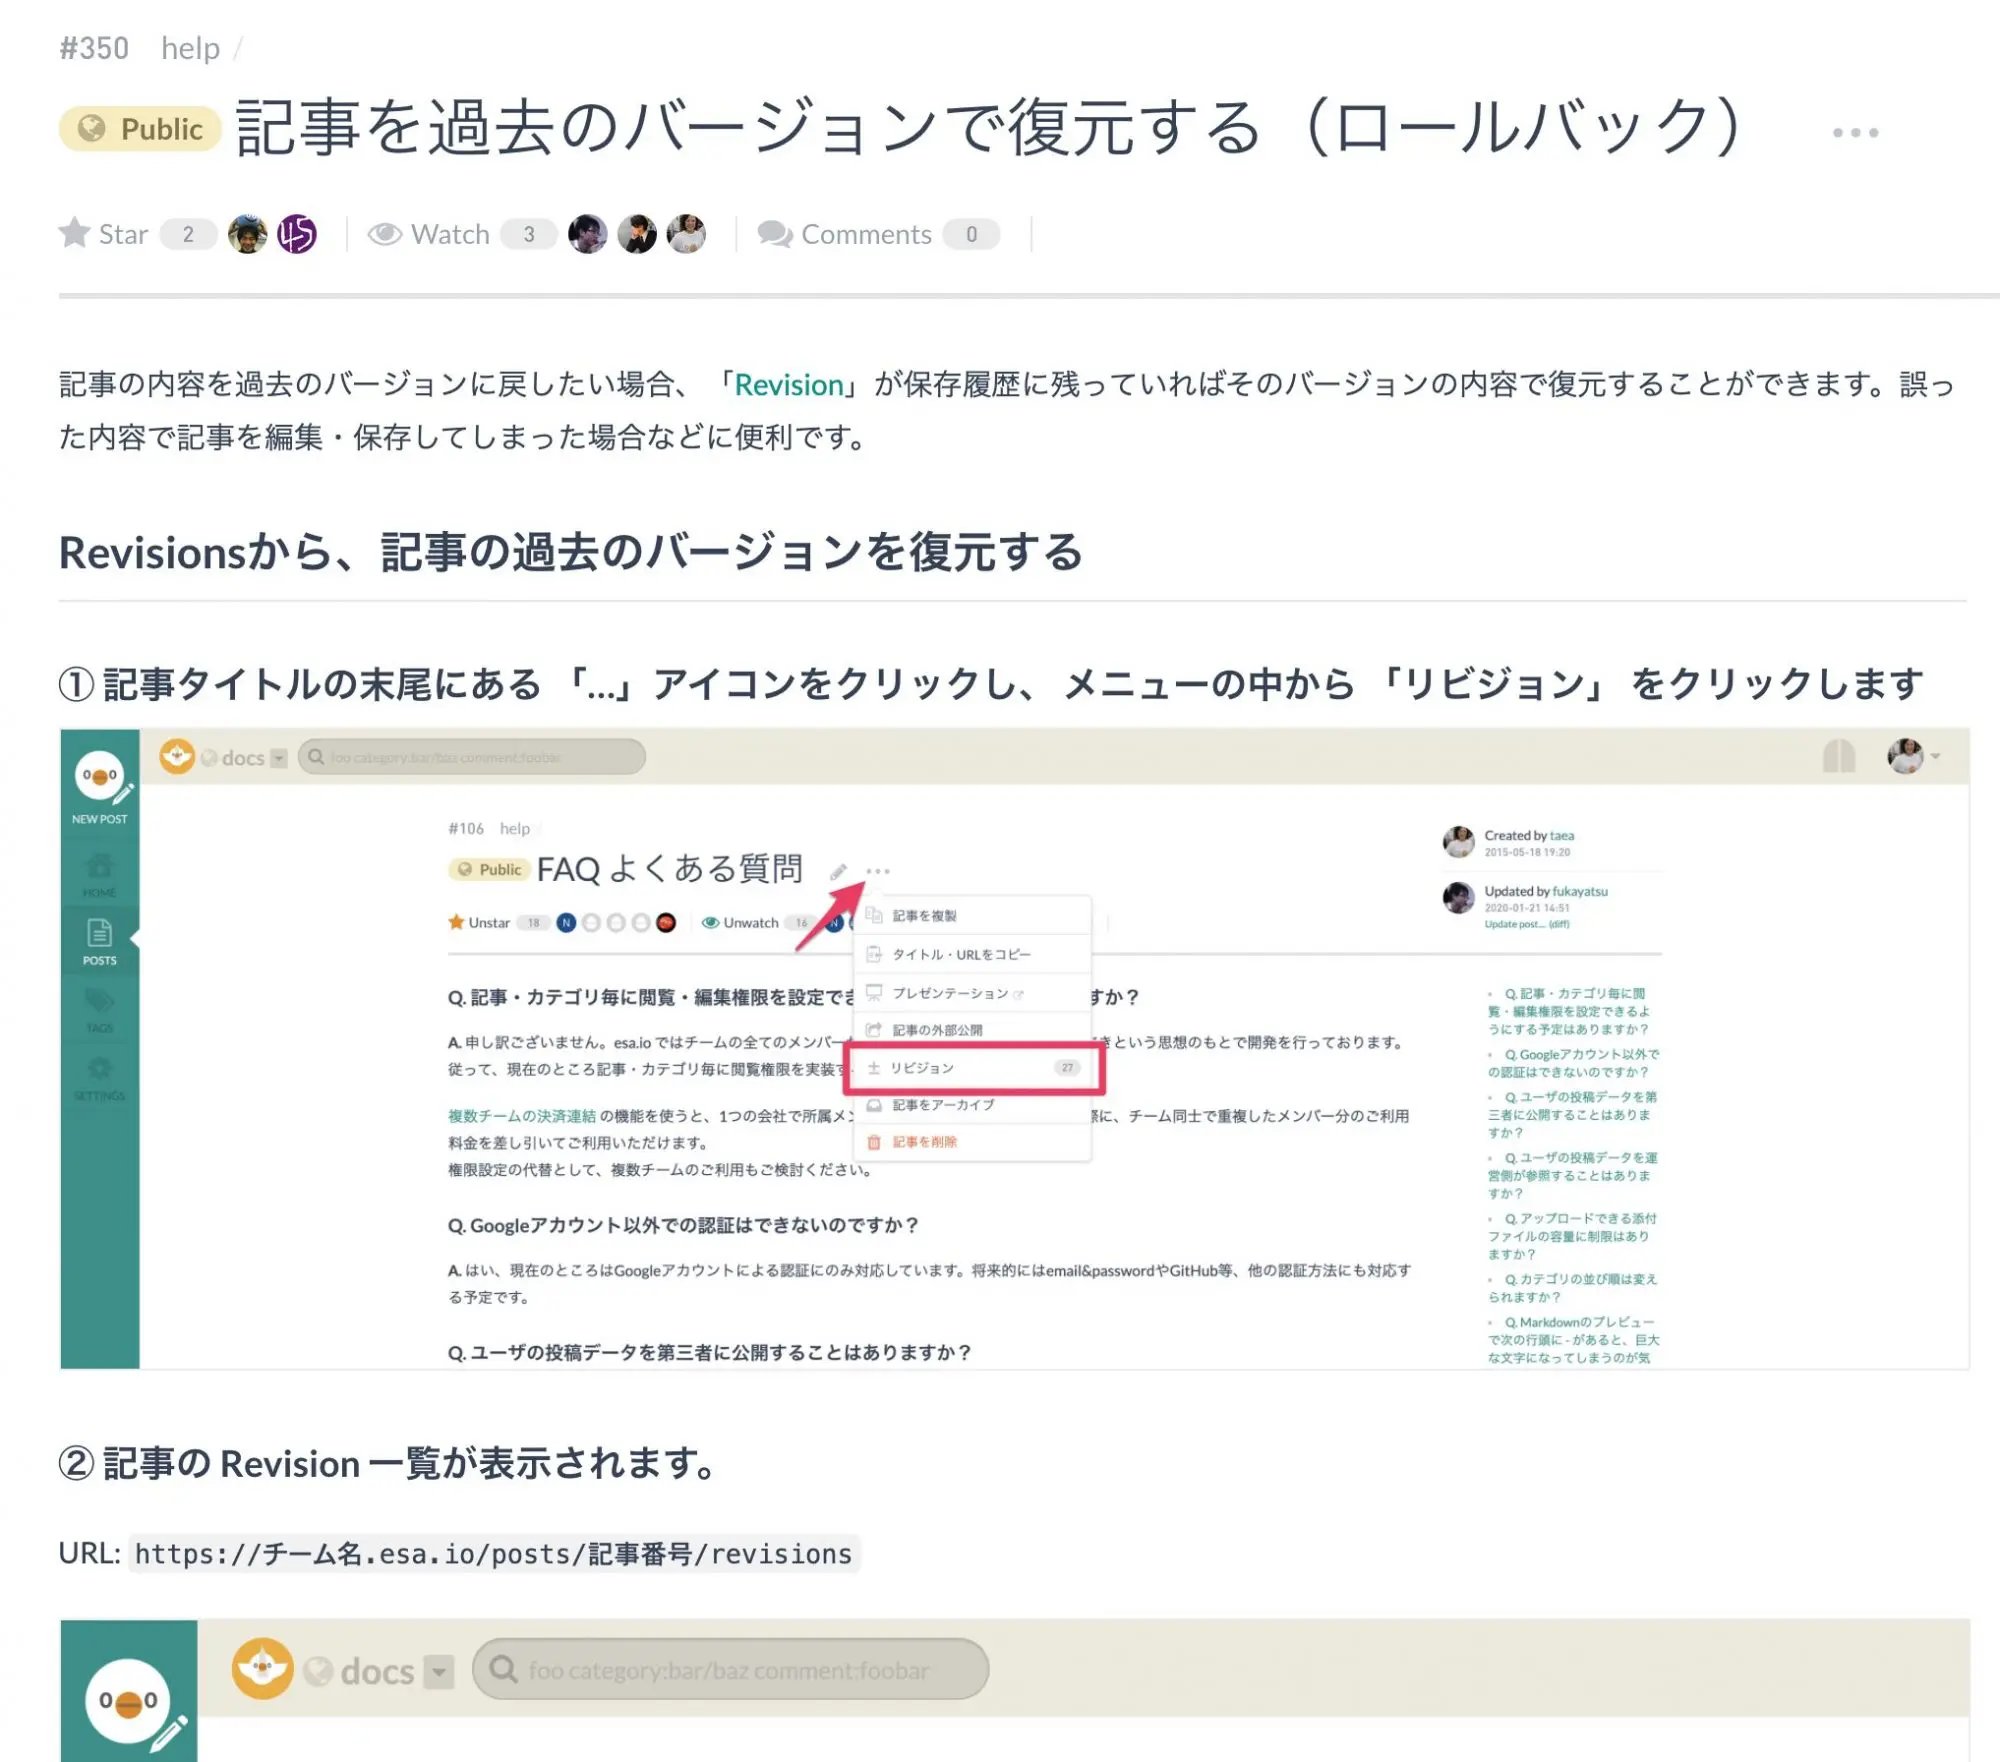Click the pencil edit icon beside FAQ よくある質問

[x=838, y=872]
